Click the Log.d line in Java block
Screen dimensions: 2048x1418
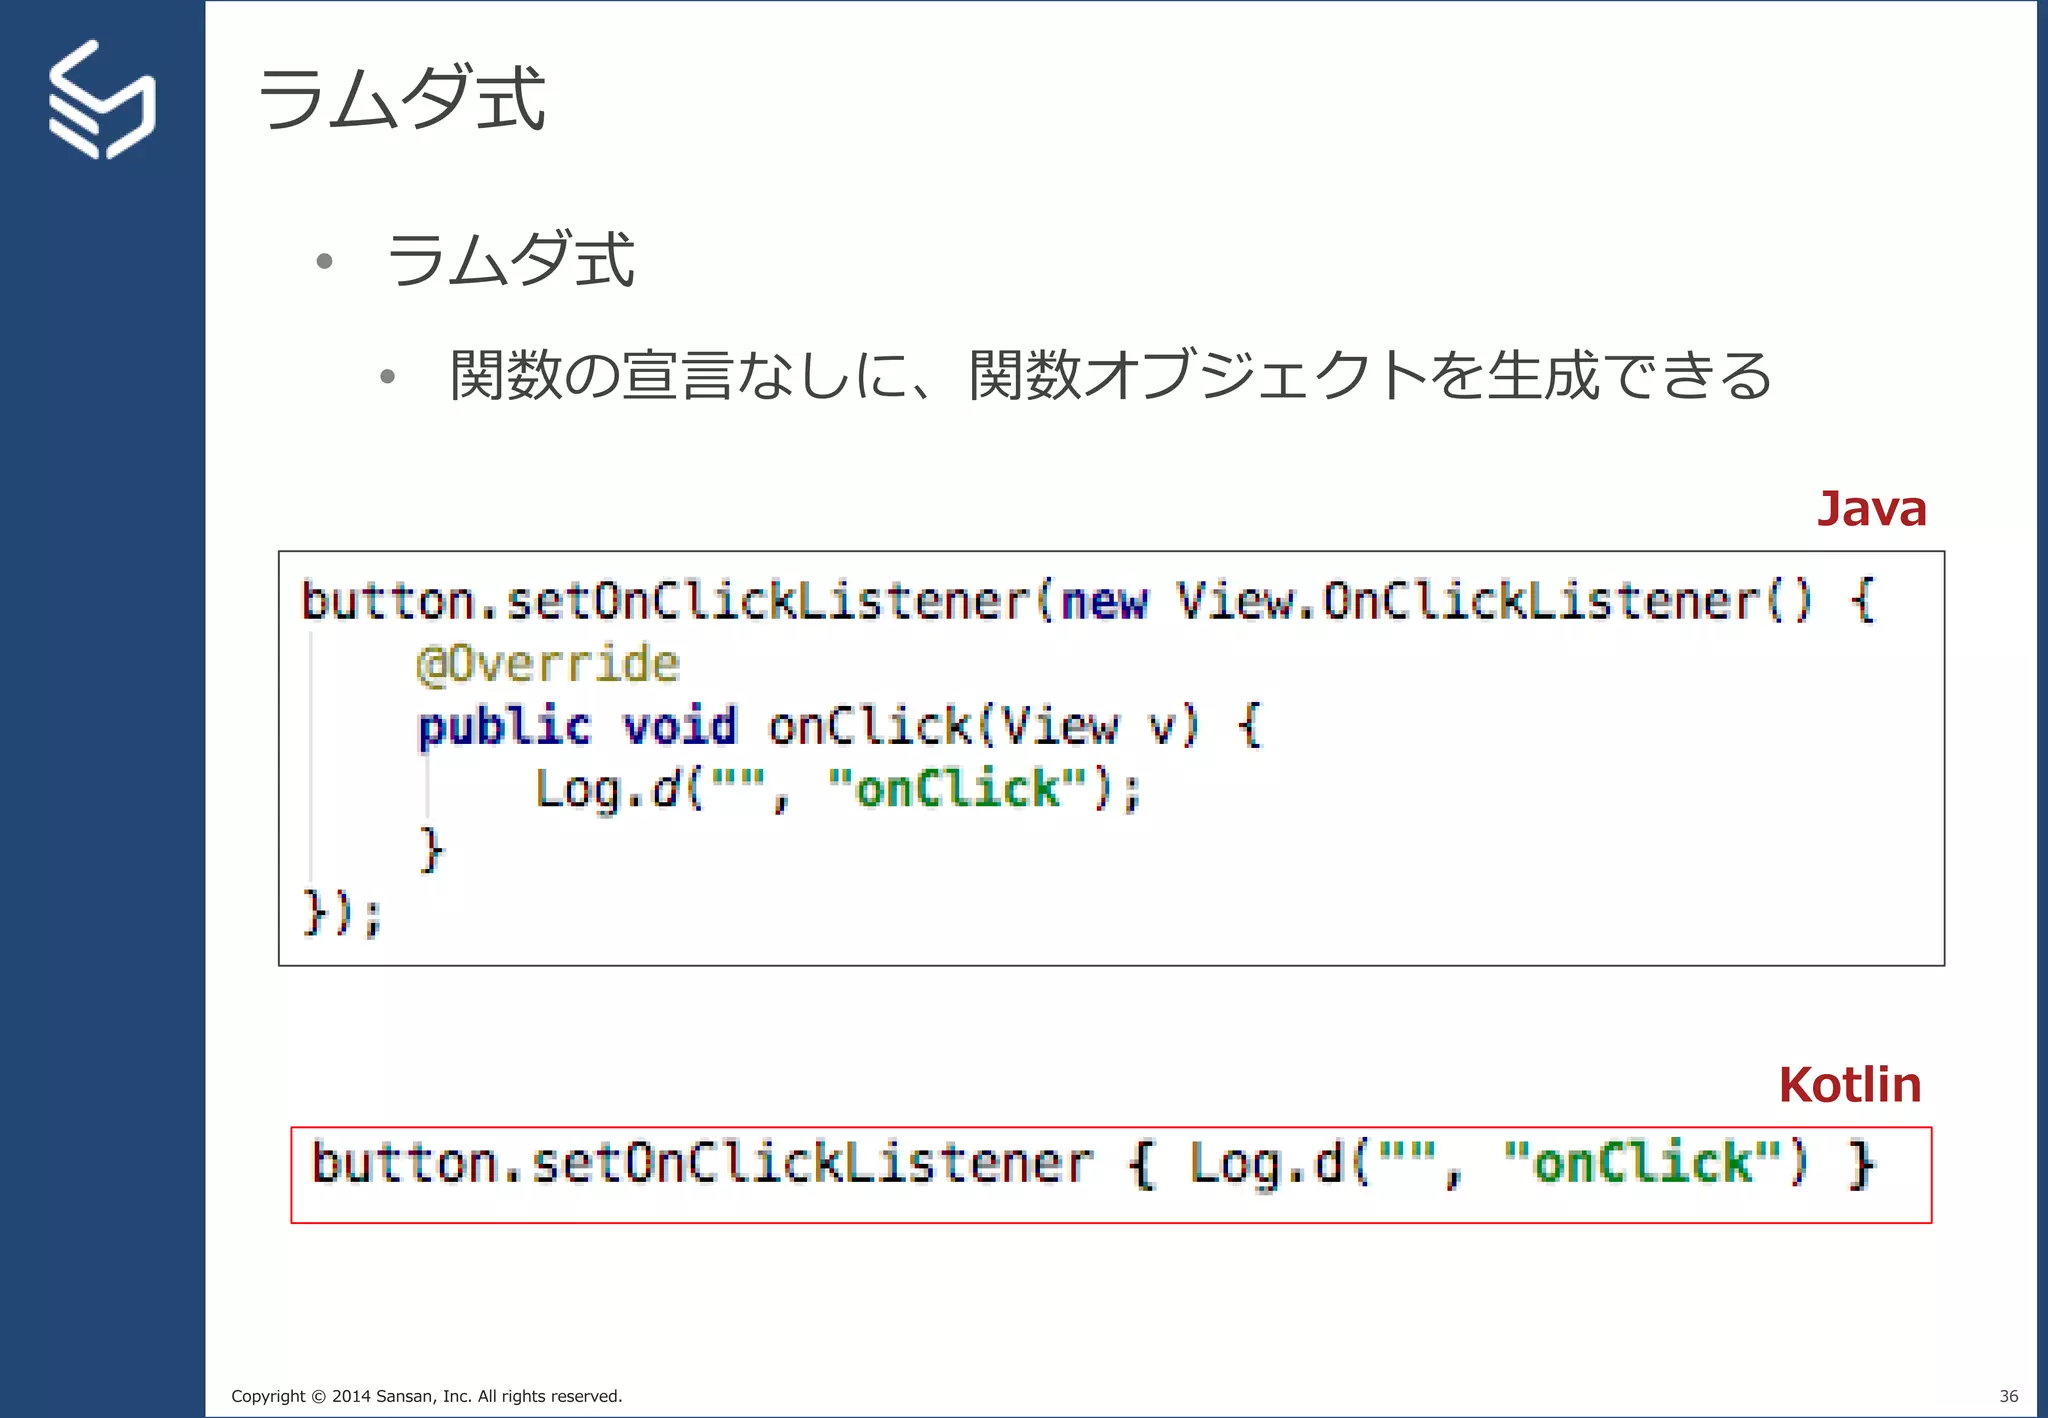point(838,789)
